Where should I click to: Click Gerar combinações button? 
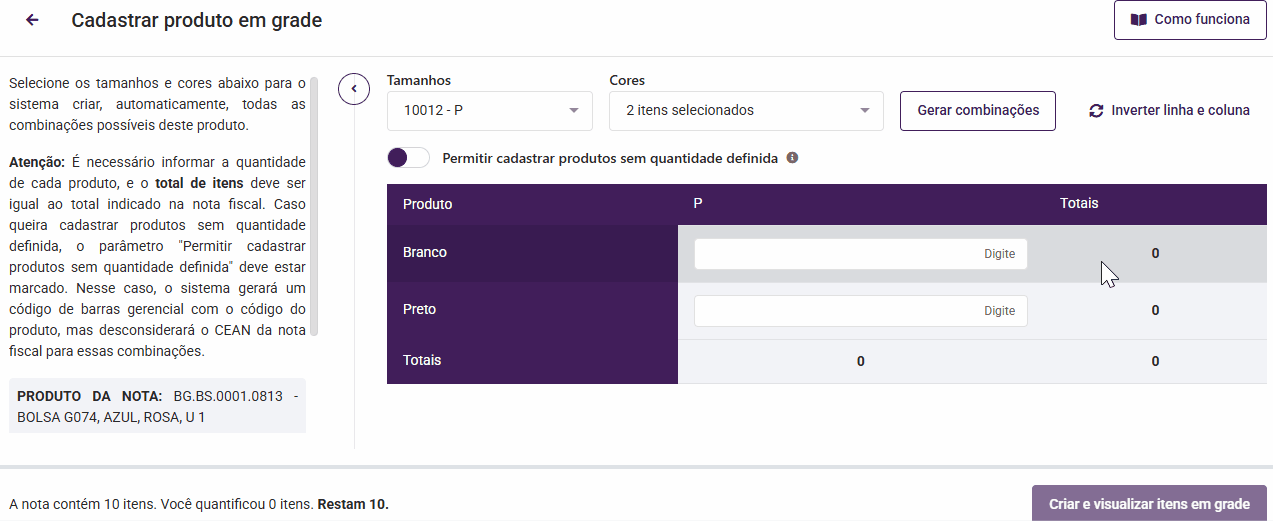coord(978,110)
